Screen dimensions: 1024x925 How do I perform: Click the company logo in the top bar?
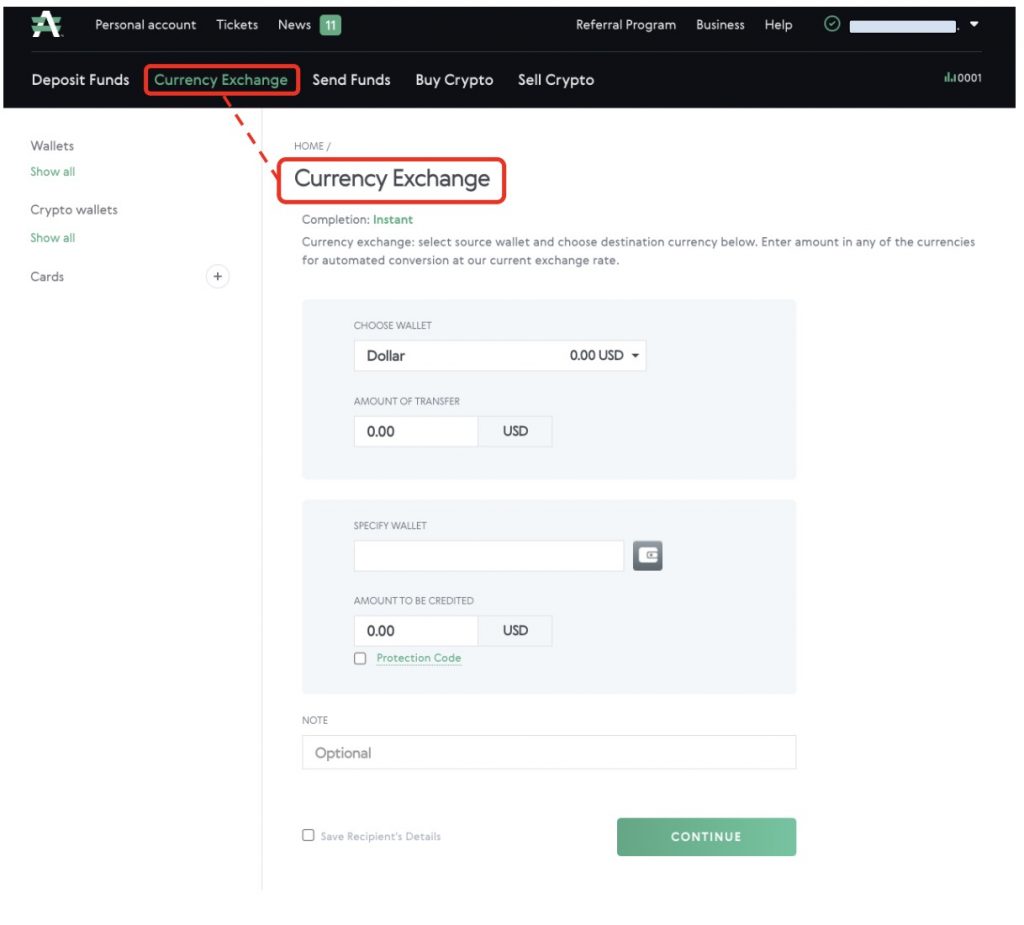[x=47, y=24]
